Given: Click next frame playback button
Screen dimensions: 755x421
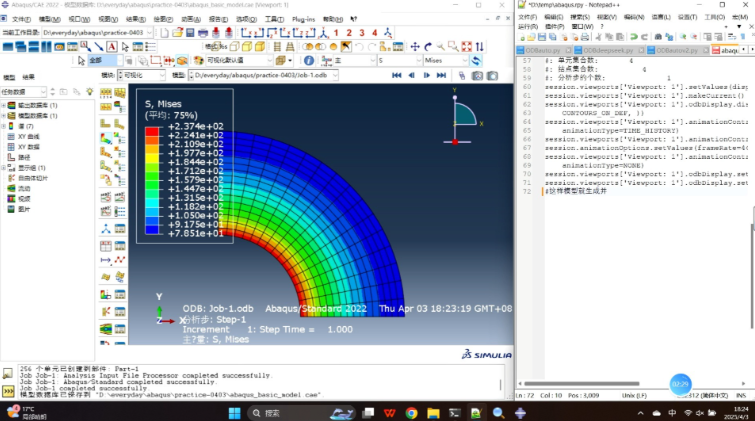Looking at the screenshot, I should click(x=427, y=75).
